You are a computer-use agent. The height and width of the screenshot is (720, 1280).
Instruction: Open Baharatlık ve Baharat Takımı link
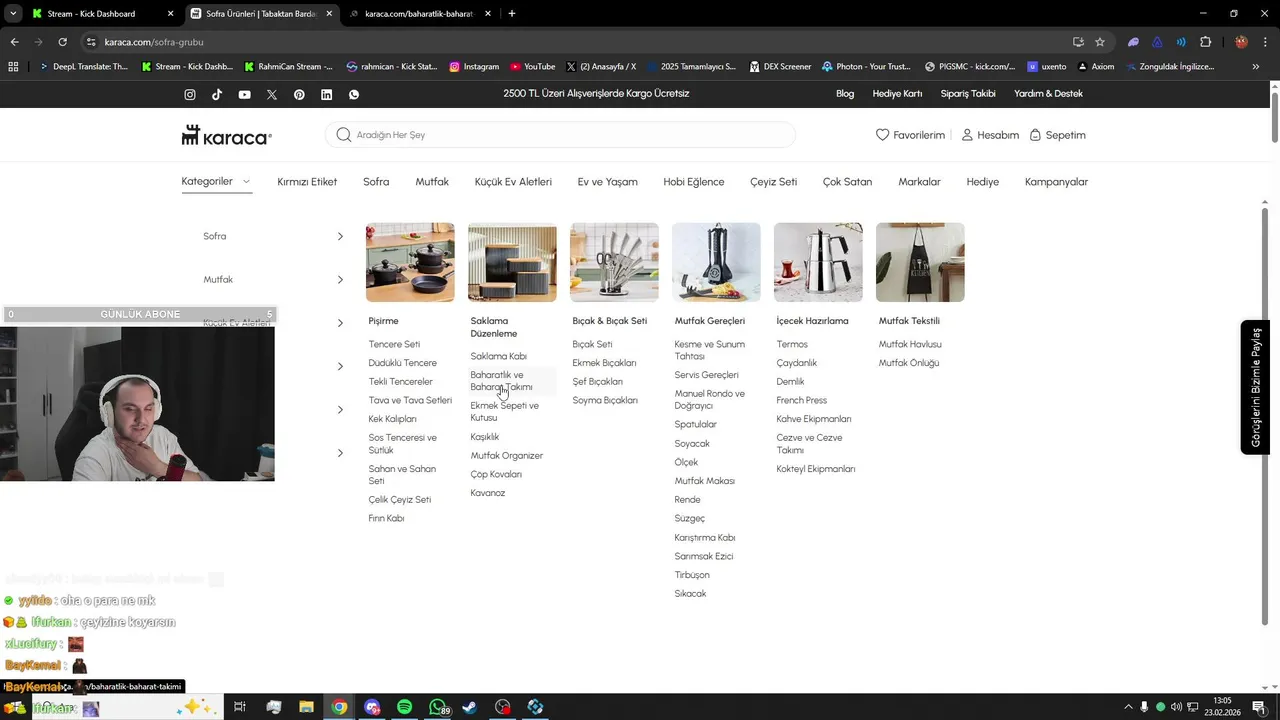point(502,381)
